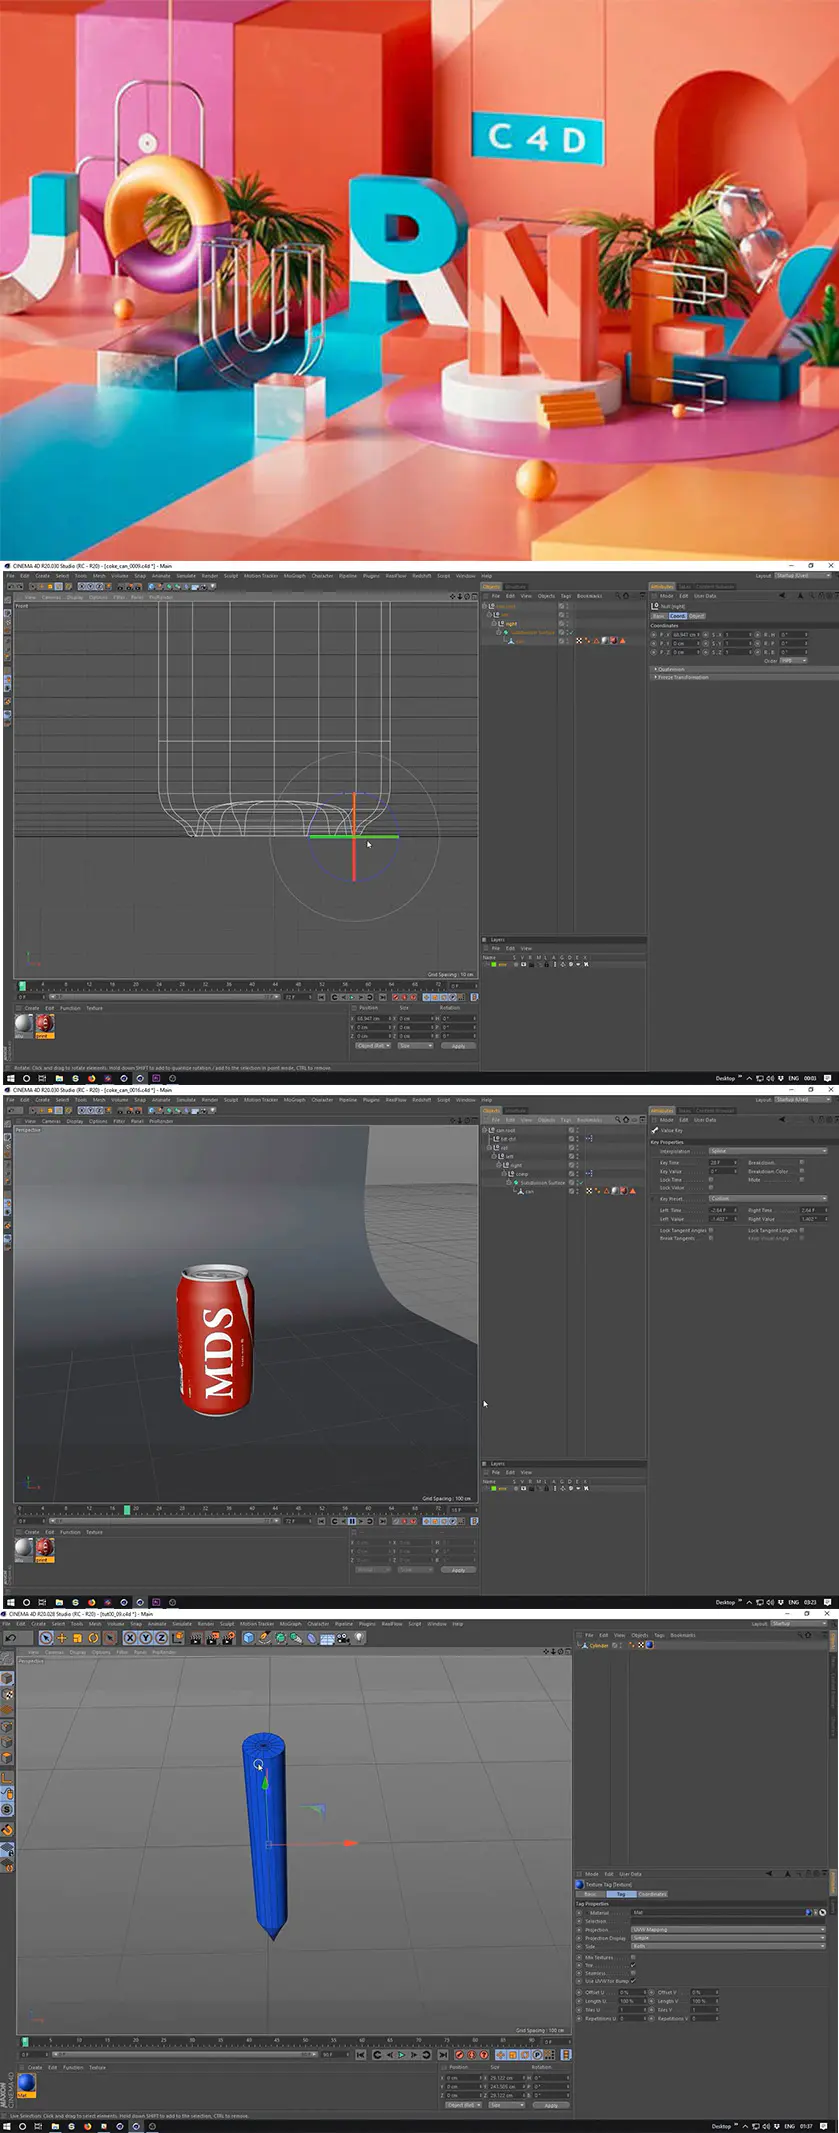Enable Lock Time in coke_can_0016 Key Properties

tap(711, 1180)
